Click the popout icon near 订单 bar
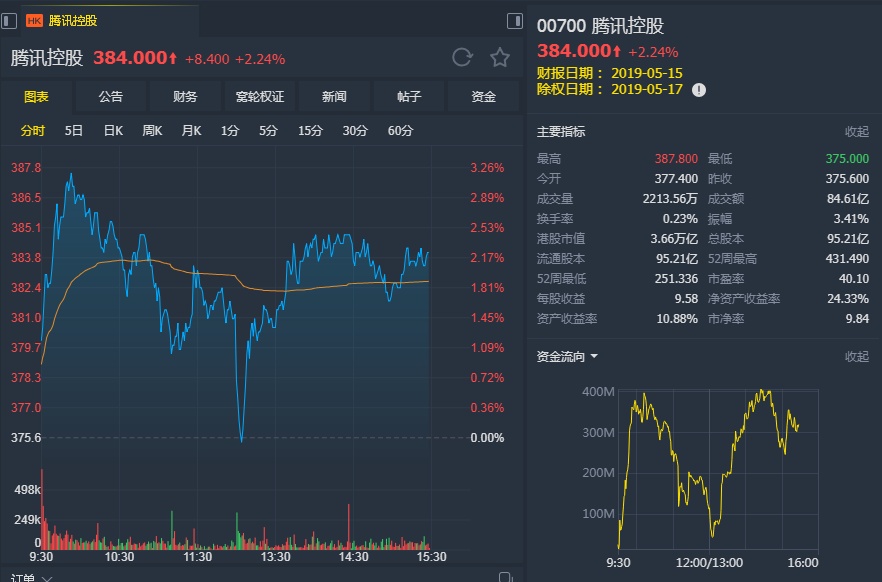This screenshot has height=582, width=882. (506, 577)
